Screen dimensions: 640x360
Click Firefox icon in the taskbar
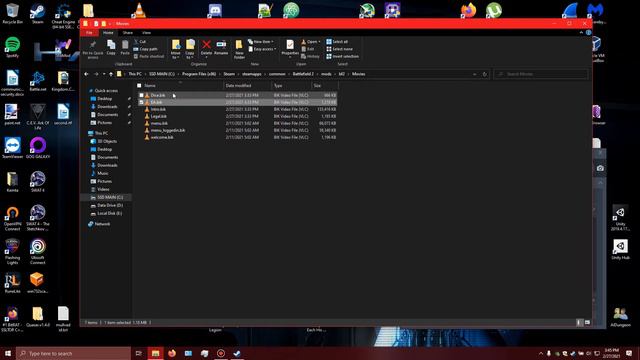(172, 353)
